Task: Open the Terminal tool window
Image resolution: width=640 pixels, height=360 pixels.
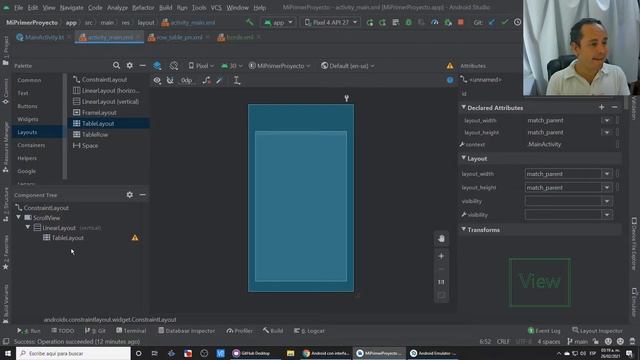Action: pos(131,331)
